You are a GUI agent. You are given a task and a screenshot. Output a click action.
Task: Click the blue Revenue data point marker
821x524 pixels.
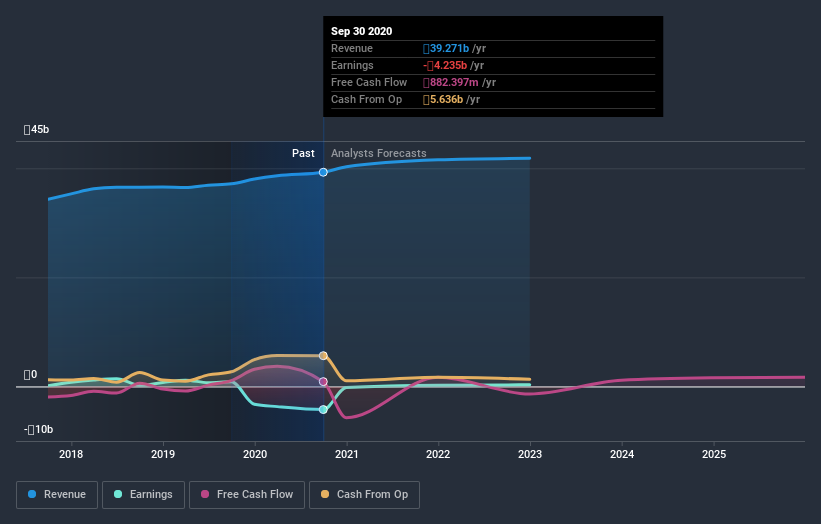pyautogui.click(x=323, y=172)
